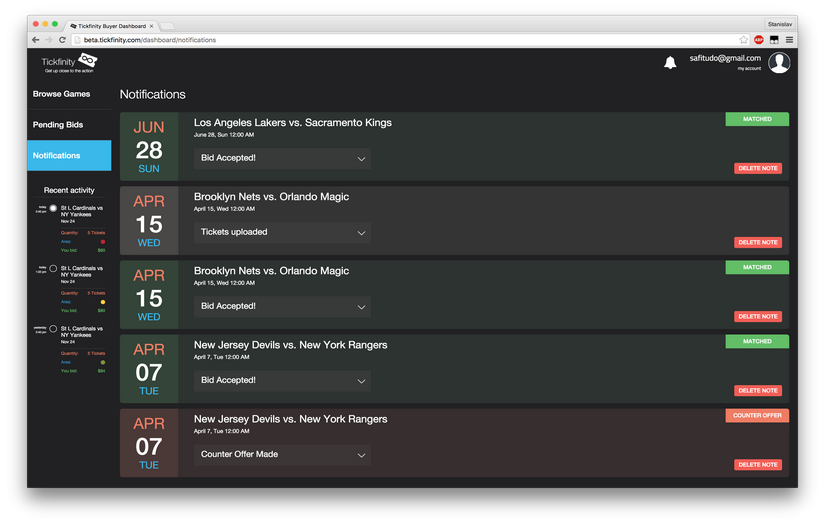This screenshot has height=525, width=825.
Task: Open the notification bell in the header
Action: (x=670, y=63)
